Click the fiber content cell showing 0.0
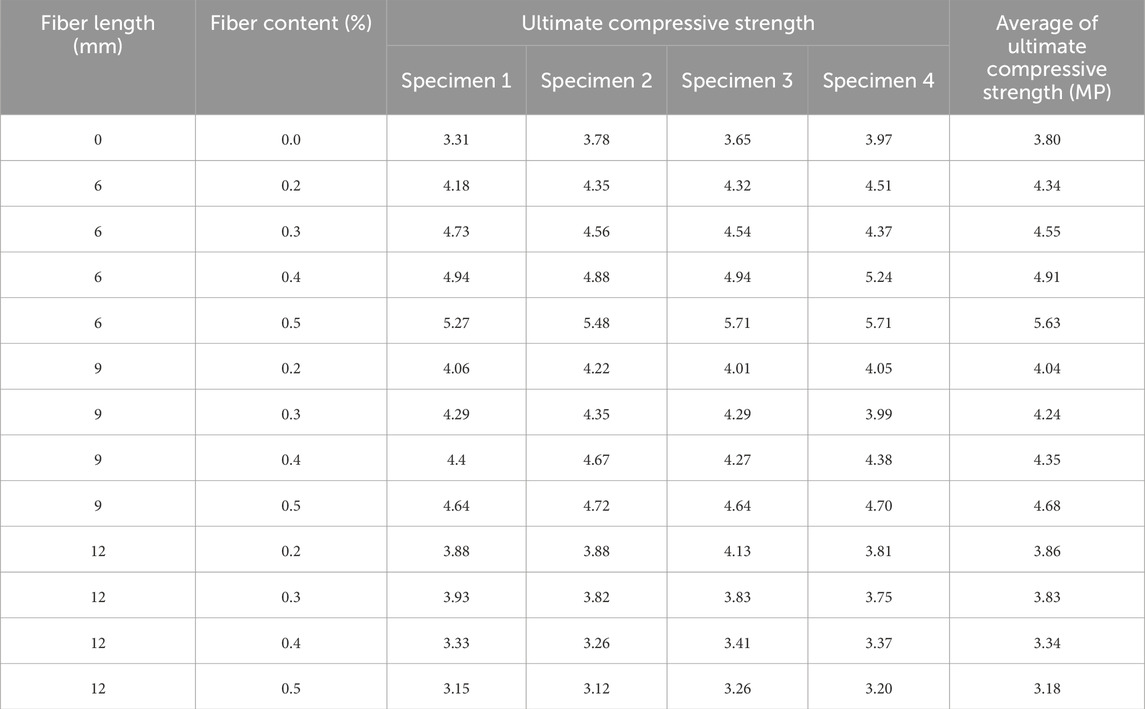Viewport: 1145px width, 709px height. (x=290, y=140)
